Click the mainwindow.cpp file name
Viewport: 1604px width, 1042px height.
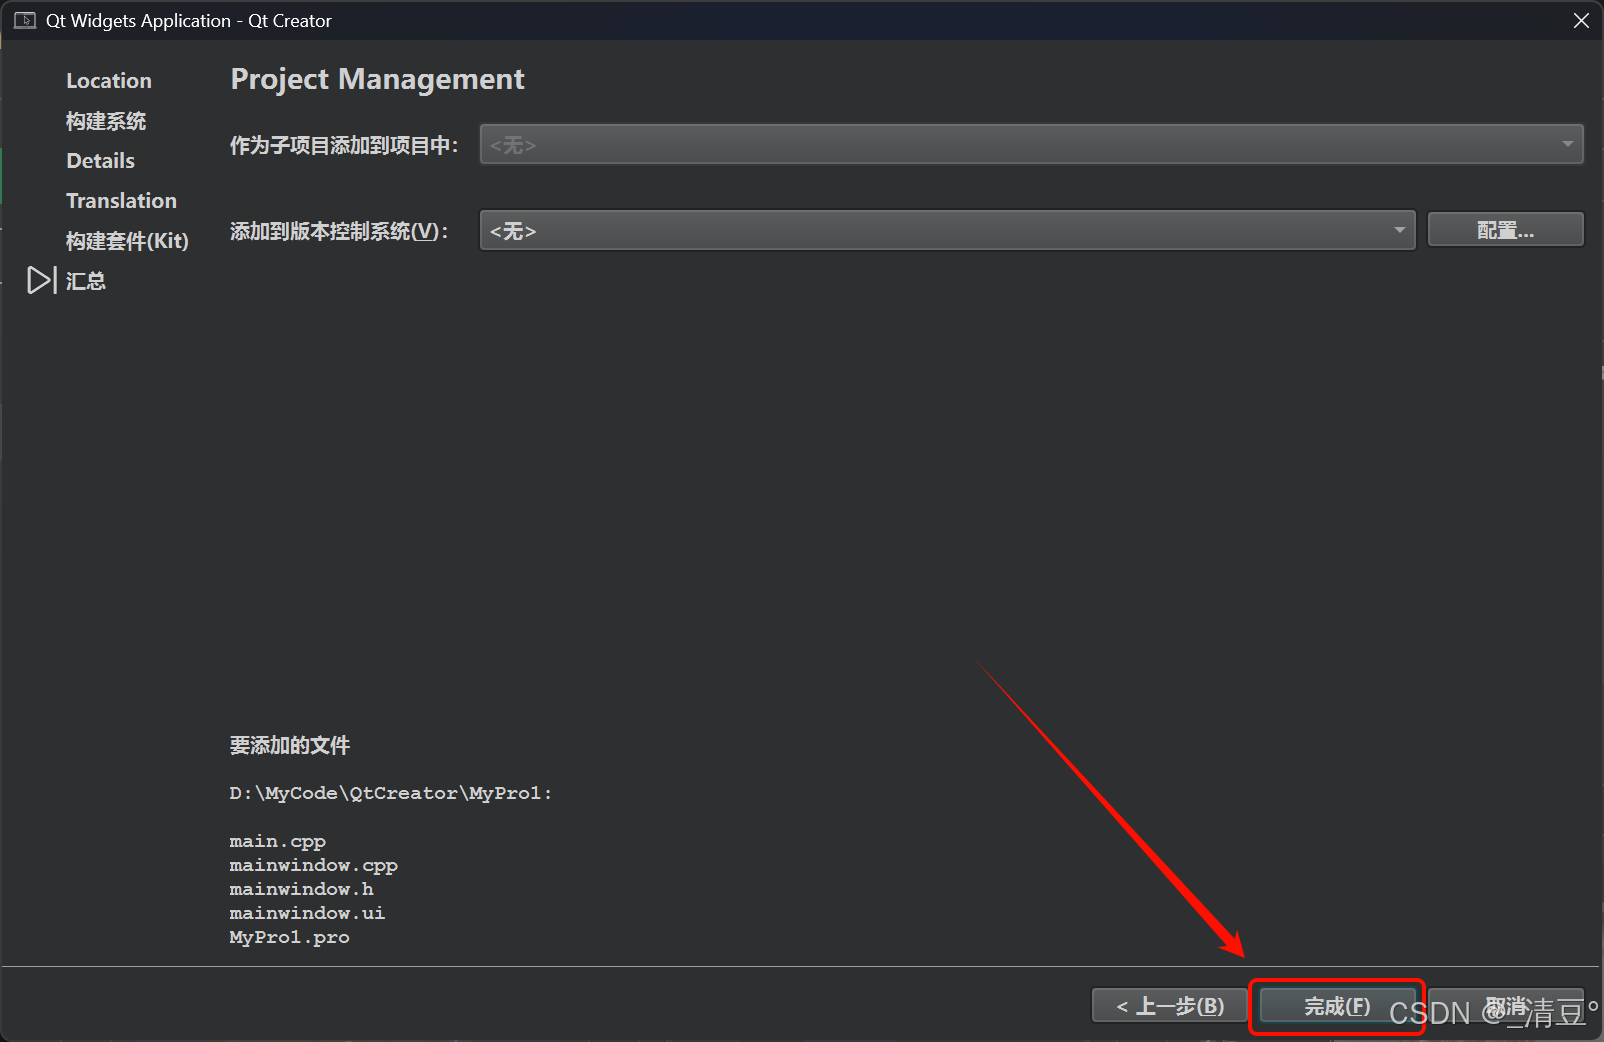pos(314,865)
